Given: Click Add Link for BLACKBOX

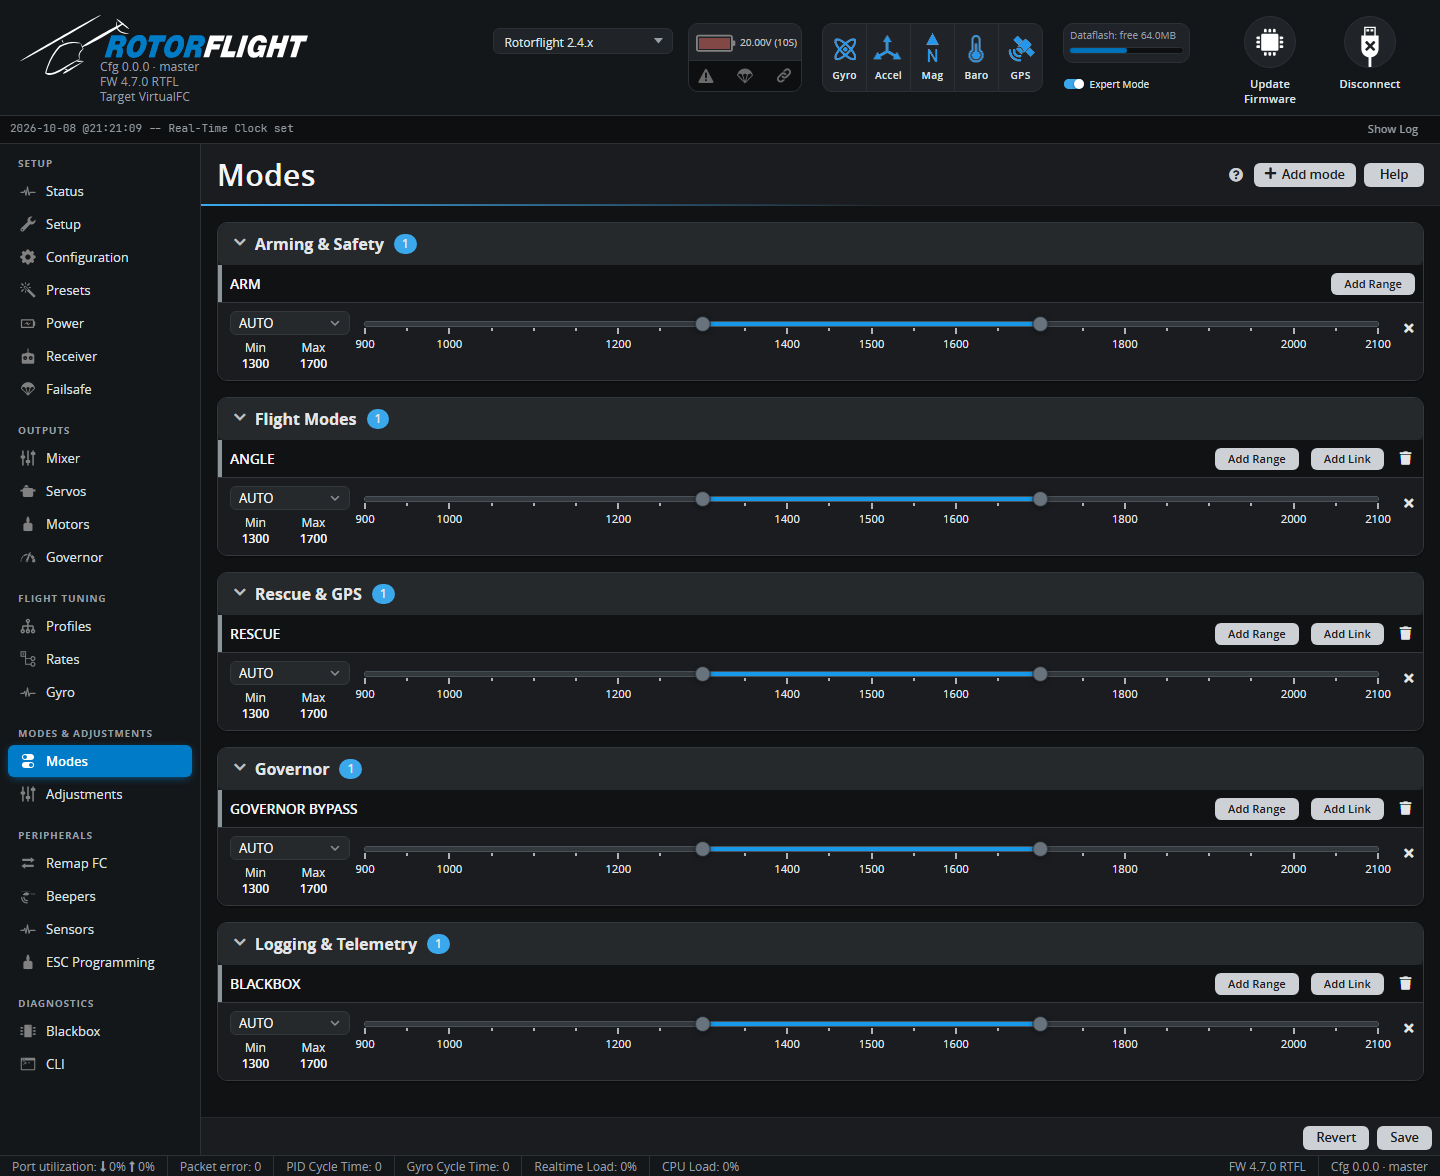Looking at the screenshot, I should (1347, 984).
